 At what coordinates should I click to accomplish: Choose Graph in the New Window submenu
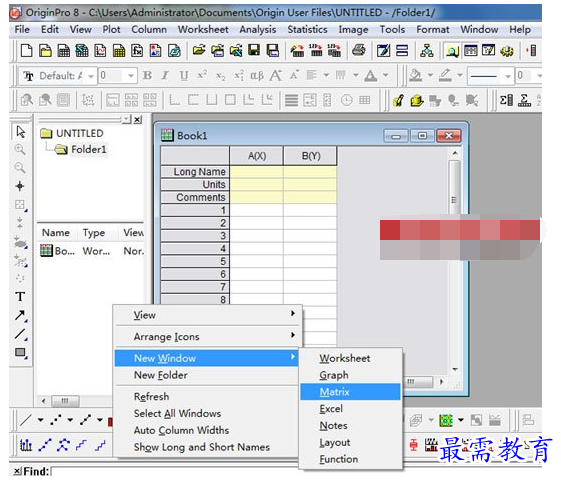pyautogui.click(x=350, y=375)
